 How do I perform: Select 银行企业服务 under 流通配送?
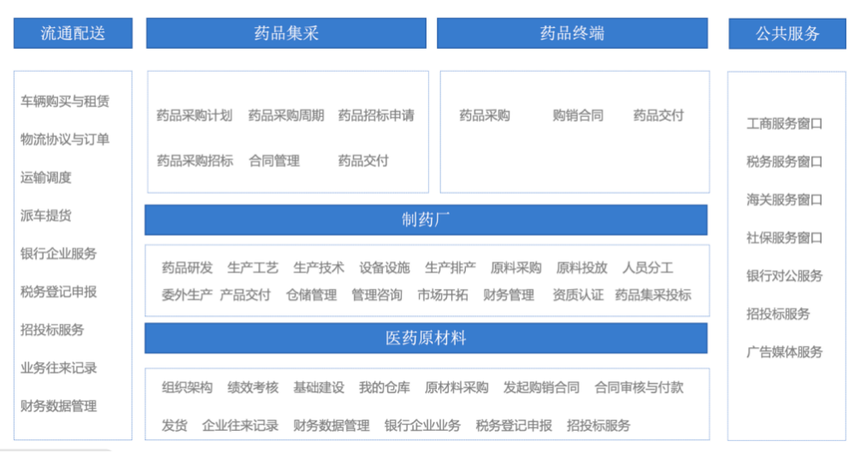(x=59, y=253)
